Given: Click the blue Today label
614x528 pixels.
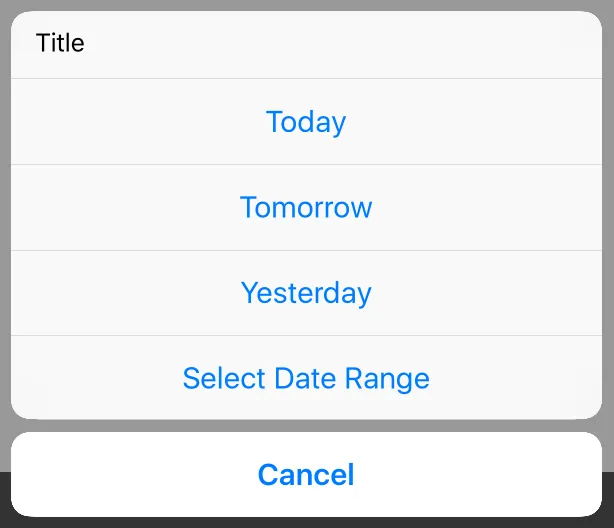Looking at the screenshot, I should [x=306, y=122].
